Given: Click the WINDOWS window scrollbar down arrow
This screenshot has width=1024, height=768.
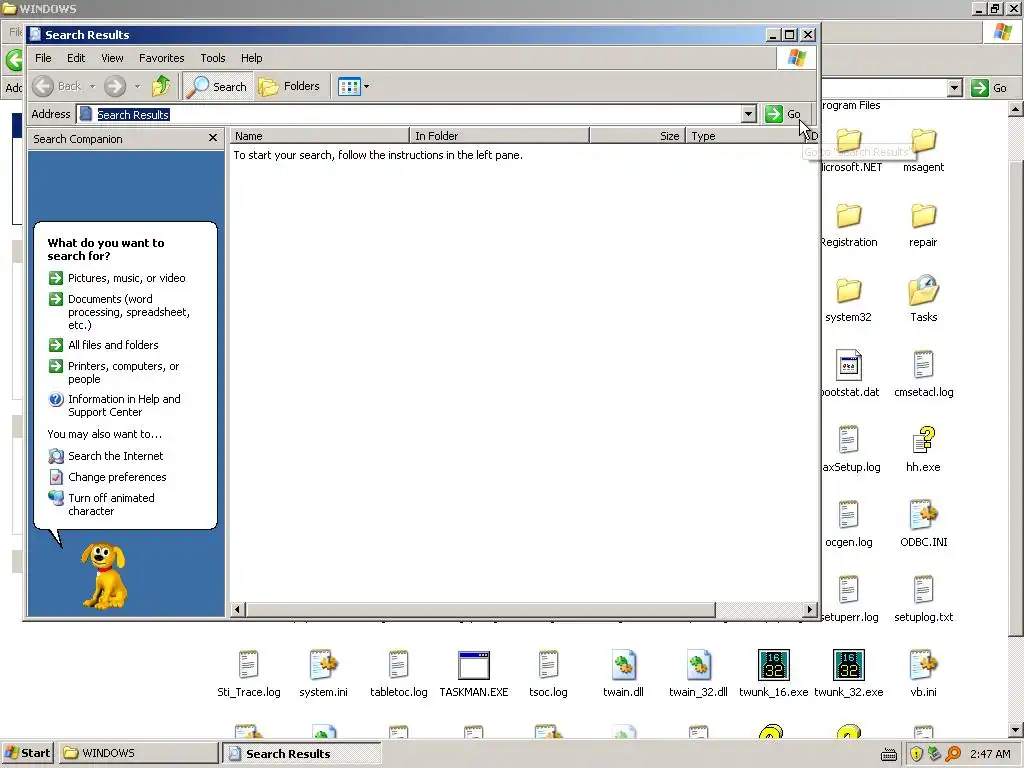Looking at the screenshot, I should click(x=1016, y=730).
